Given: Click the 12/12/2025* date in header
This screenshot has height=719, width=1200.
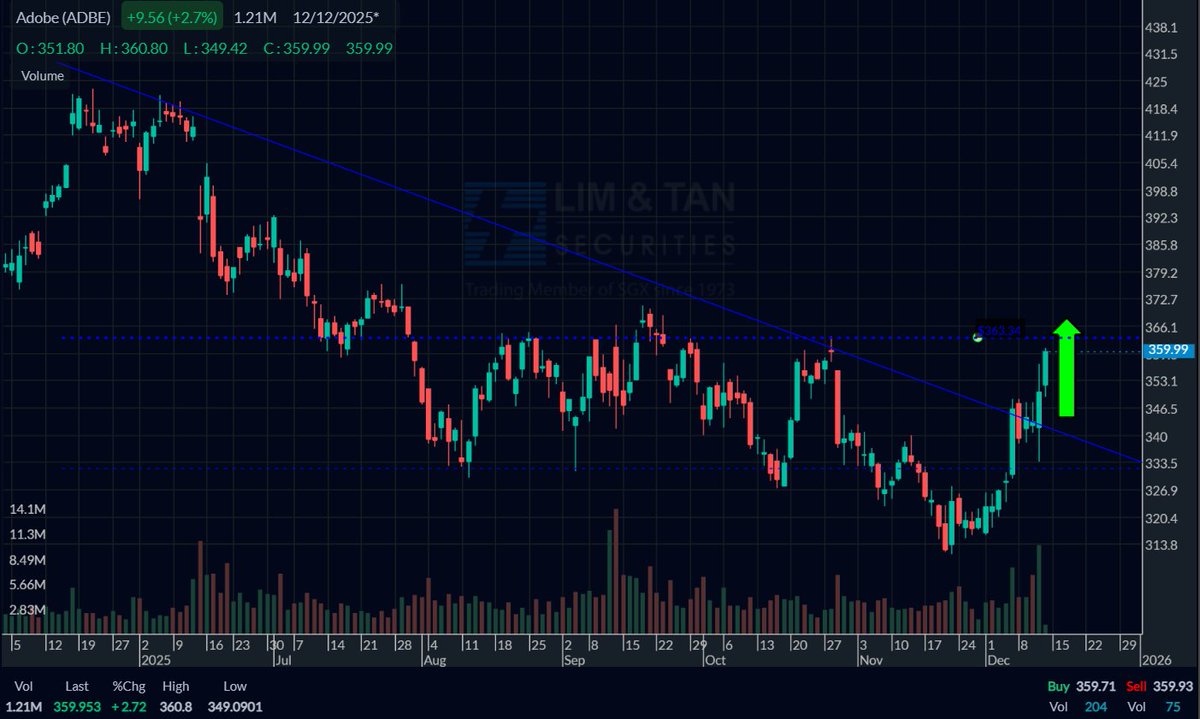Looking at the screenshot, I should click(337, 17).
